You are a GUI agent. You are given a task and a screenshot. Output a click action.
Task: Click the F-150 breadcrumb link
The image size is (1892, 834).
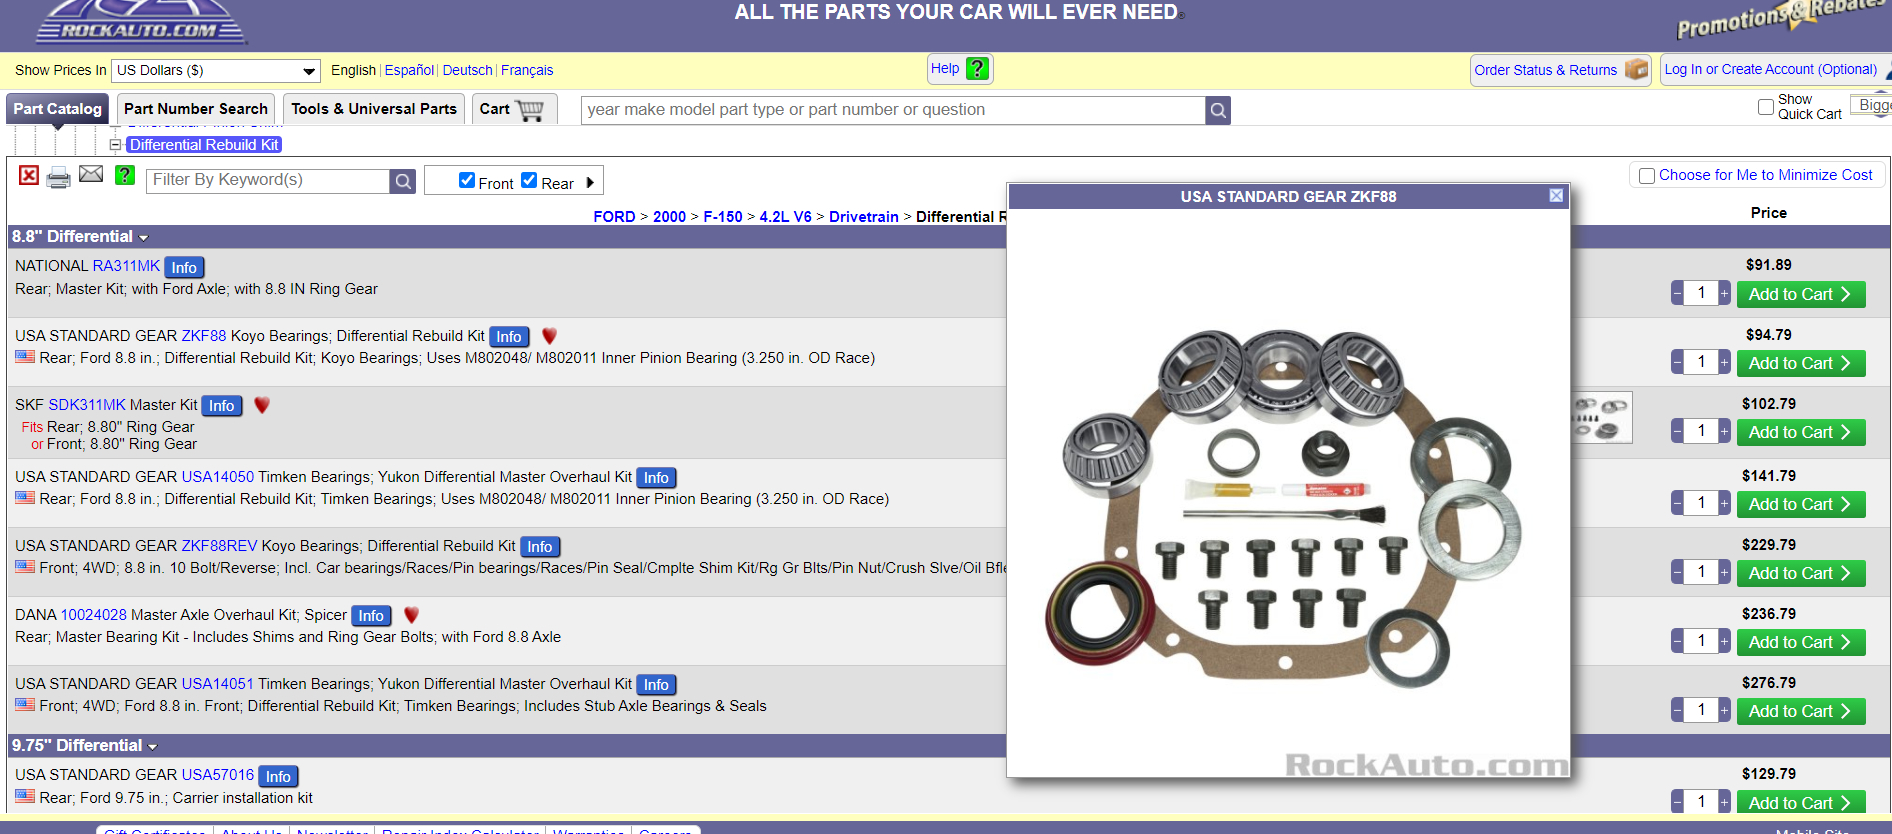pos(723,217)
